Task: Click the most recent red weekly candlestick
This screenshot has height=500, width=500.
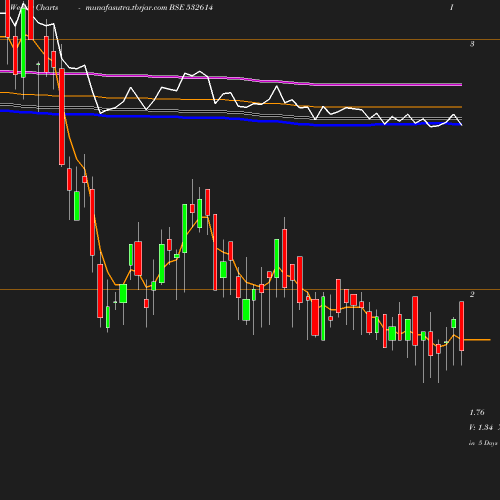Action: (x=462, y=326)
